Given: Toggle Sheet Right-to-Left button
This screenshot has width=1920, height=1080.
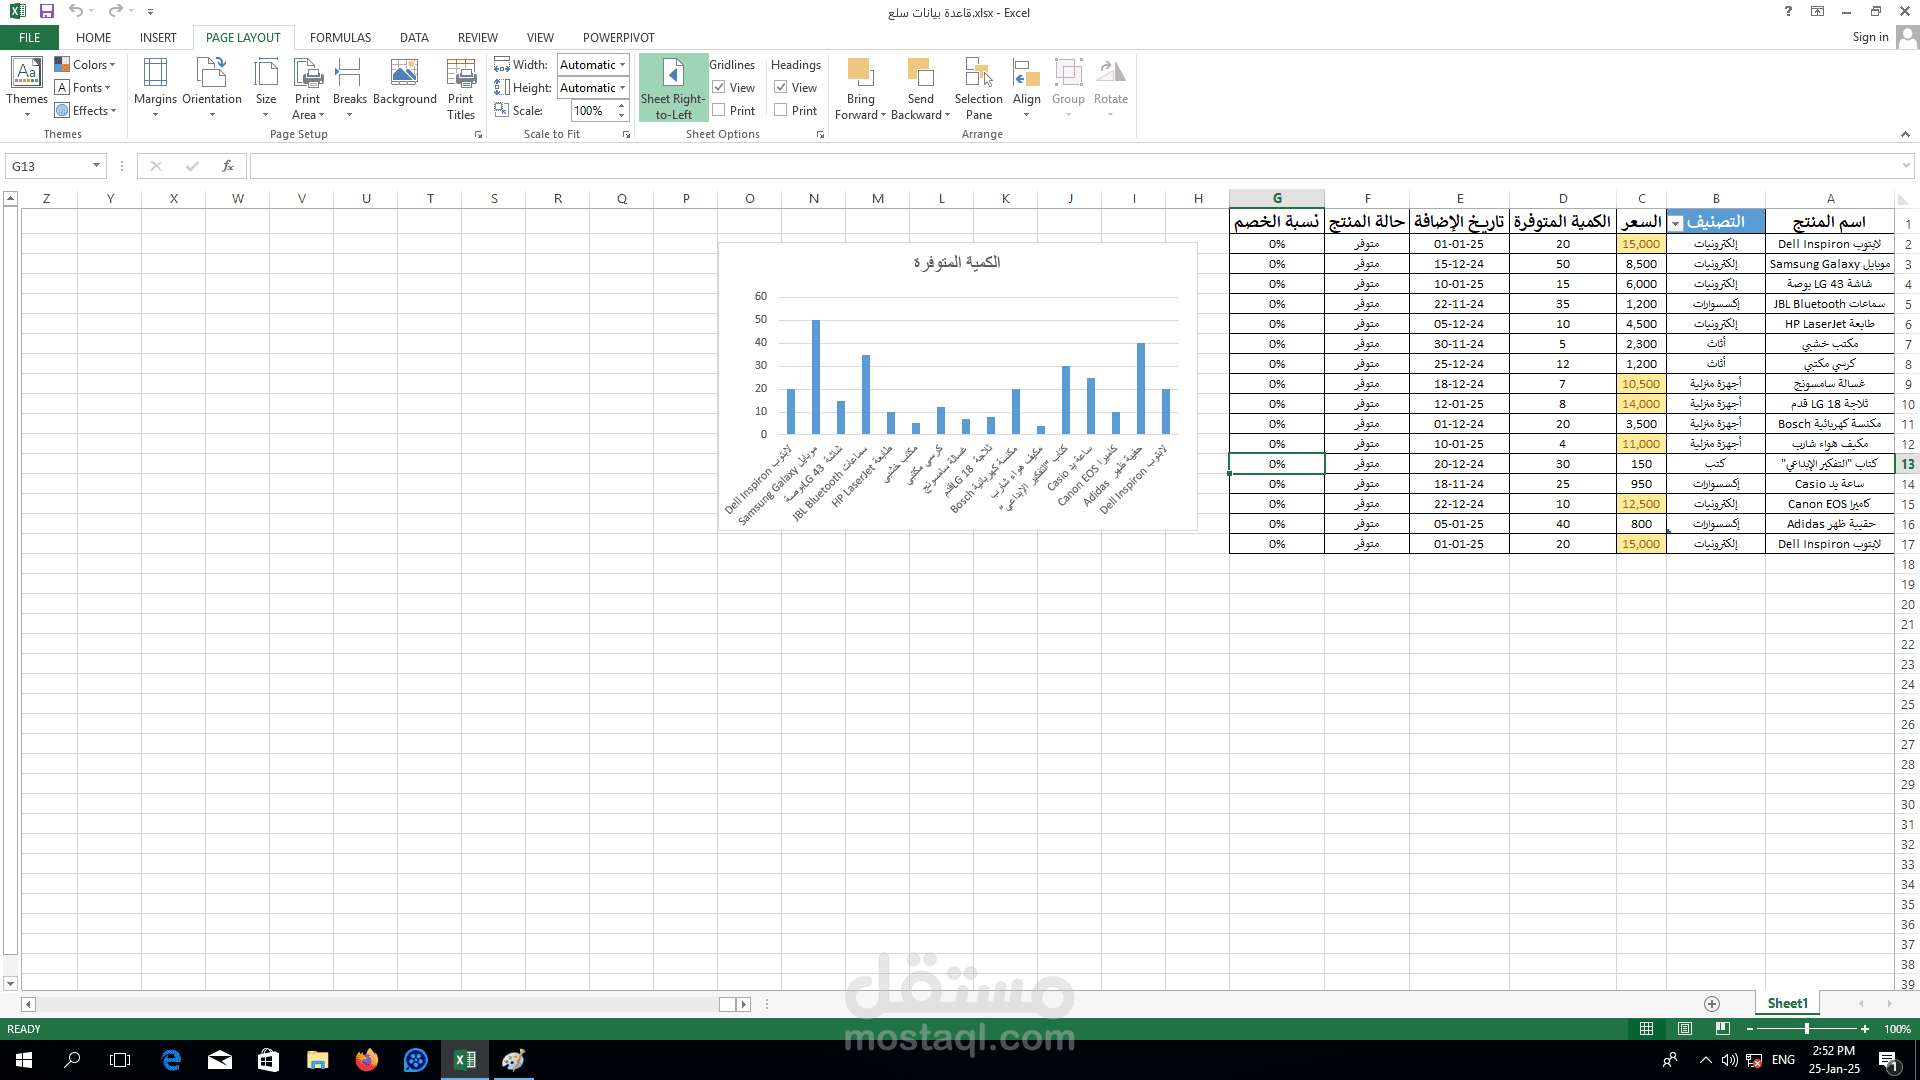Looking at the screenshot, I should (673, 88).
